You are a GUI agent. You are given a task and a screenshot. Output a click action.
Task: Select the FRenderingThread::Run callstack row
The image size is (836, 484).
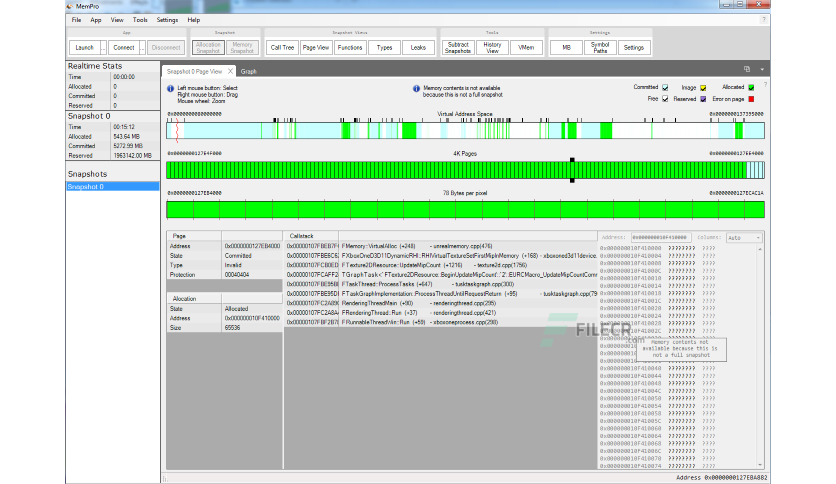click(441, 313)
